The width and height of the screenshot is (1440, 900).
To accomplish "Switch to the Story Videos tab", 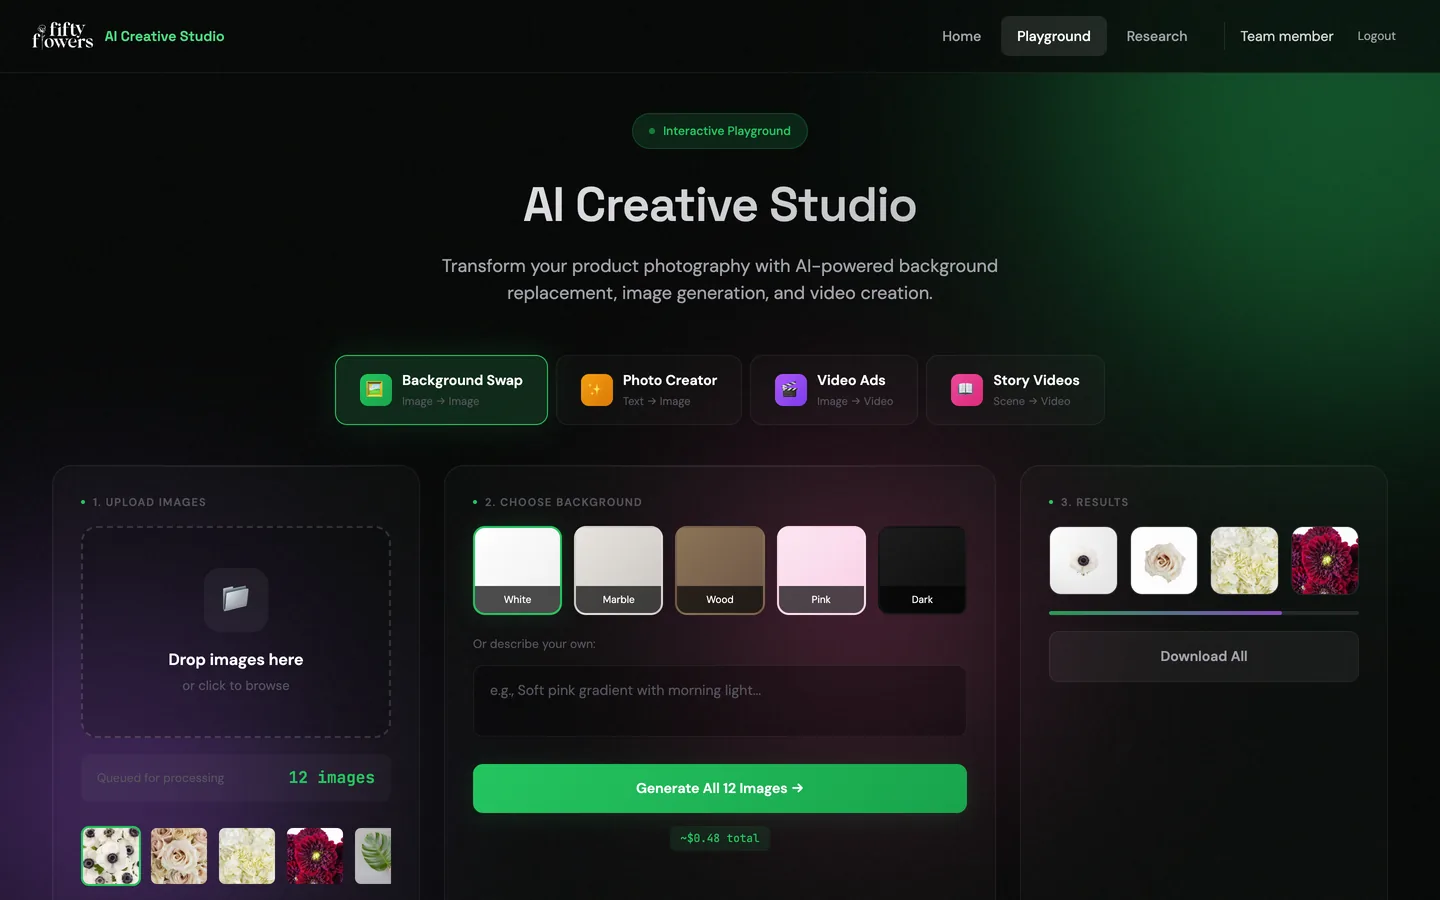I will tap(1015, 390).
